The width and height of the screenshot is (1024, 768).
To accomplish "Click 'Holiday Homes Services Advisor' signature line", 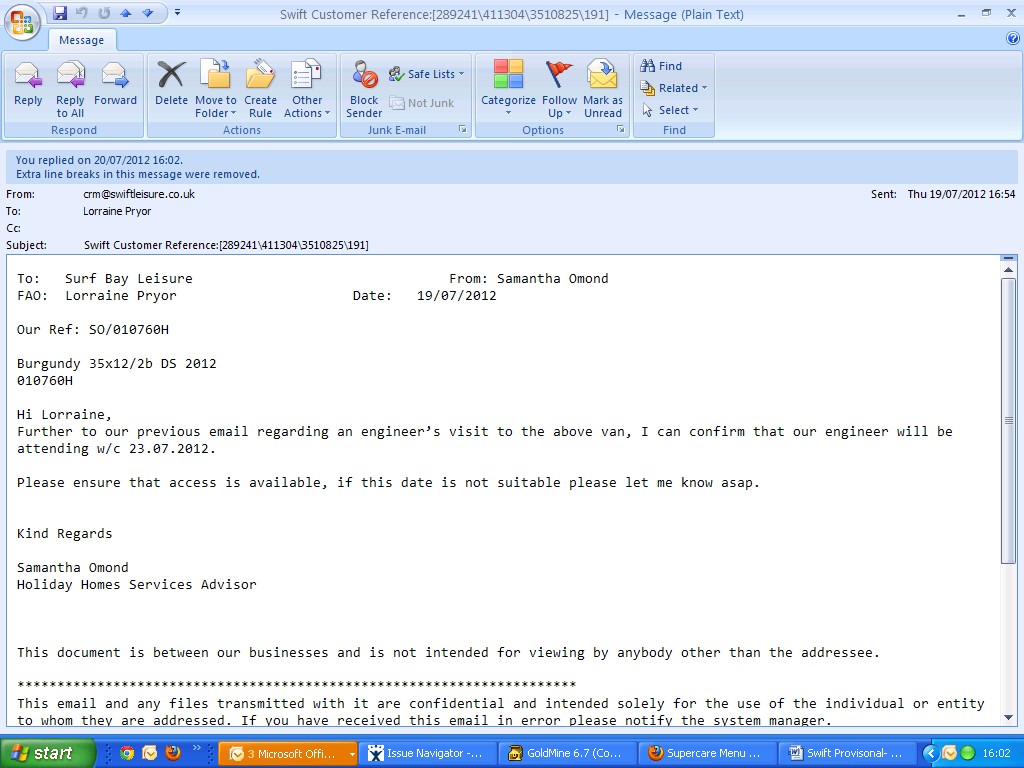I will click(x=136, y=584).
